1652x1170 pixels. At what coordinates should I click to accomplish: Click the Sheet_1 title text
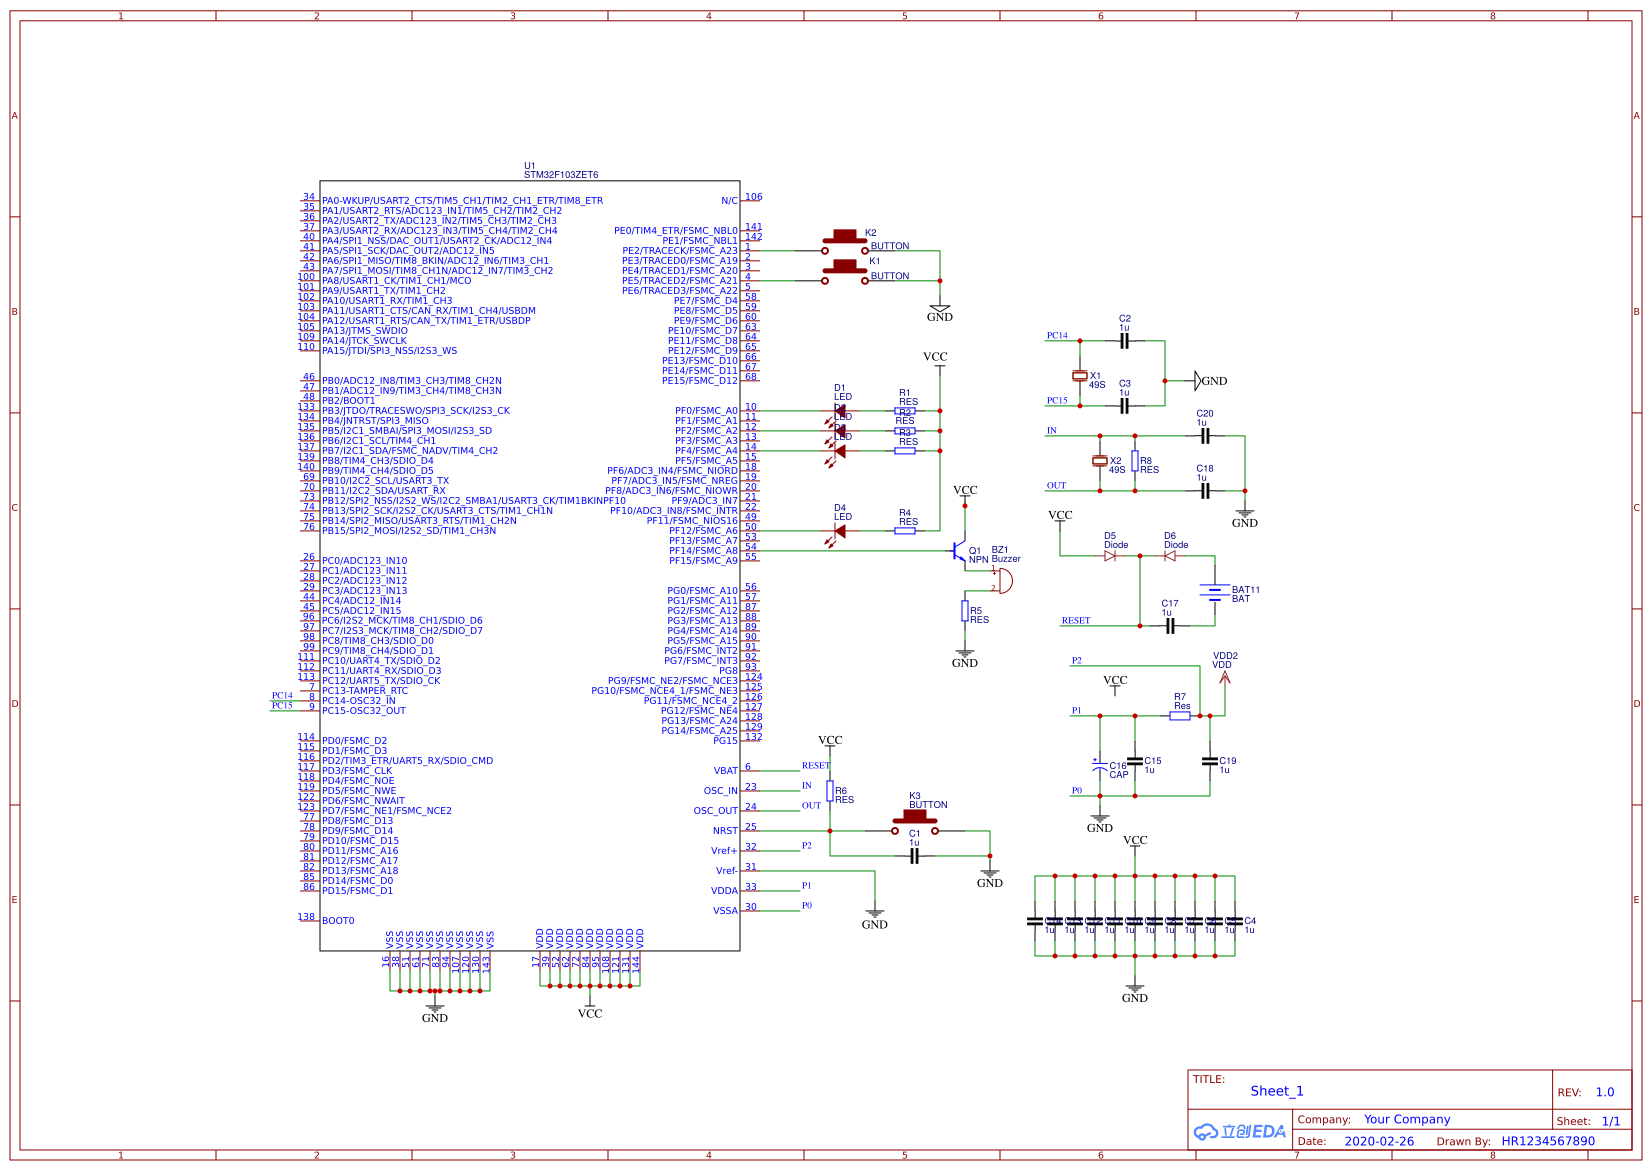click(x=1277, y=1091)
